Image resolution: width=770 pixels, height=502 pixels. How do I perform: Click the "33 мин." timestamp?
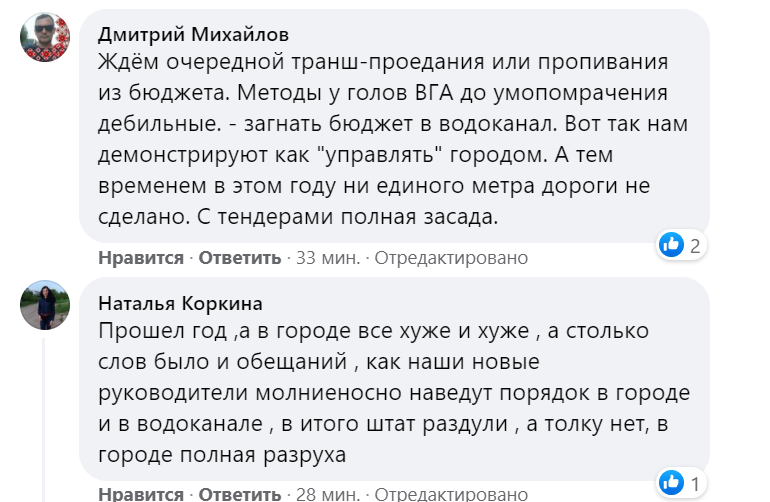pyautogui.click(x=328, y=258)
